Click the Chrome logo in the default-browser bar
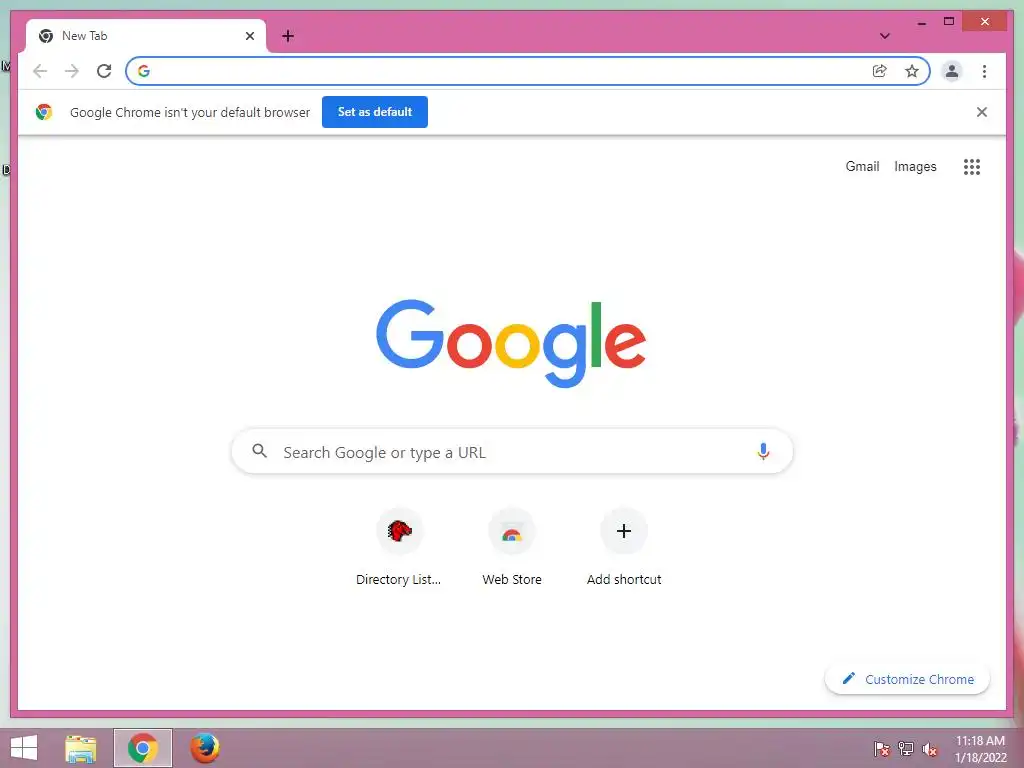Screen dimensions: 1024x768 click(44, 112)
